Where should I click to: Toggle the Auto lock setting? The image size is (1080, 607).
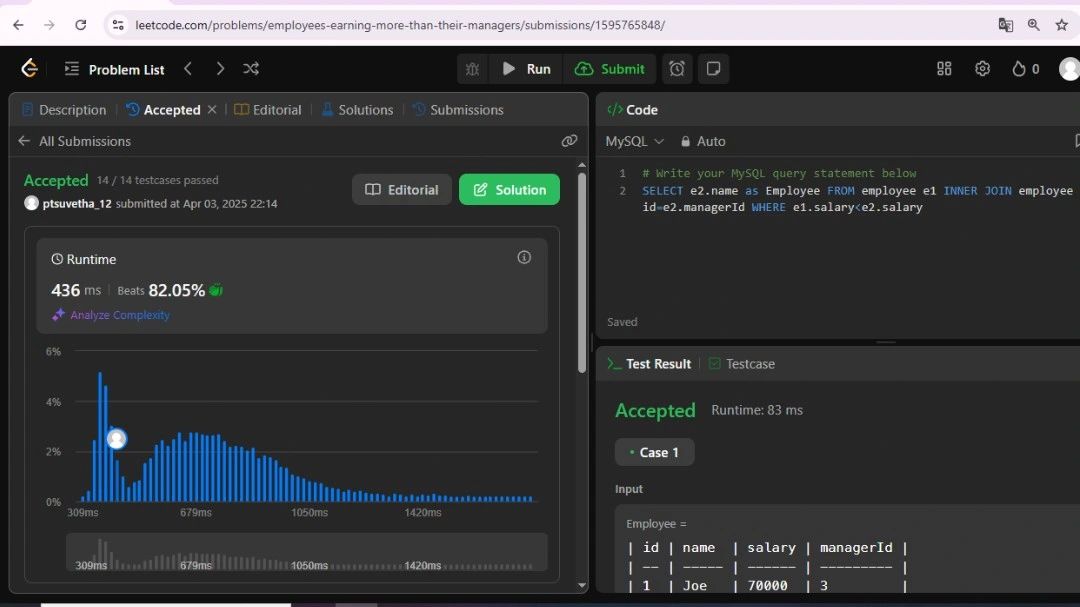703,141
